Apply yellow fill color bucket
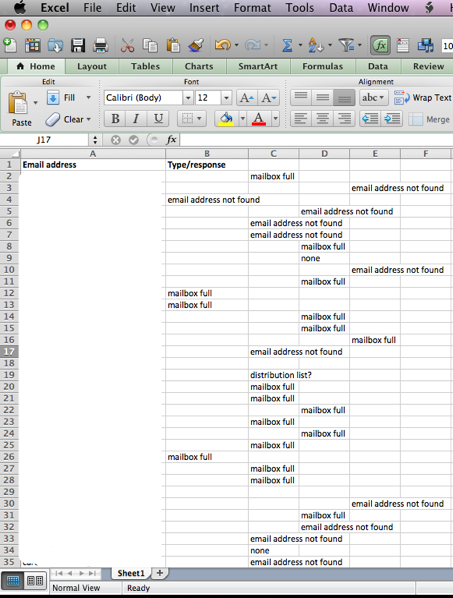Viewport: 453px width, 598px height. (x=226, y=119)
